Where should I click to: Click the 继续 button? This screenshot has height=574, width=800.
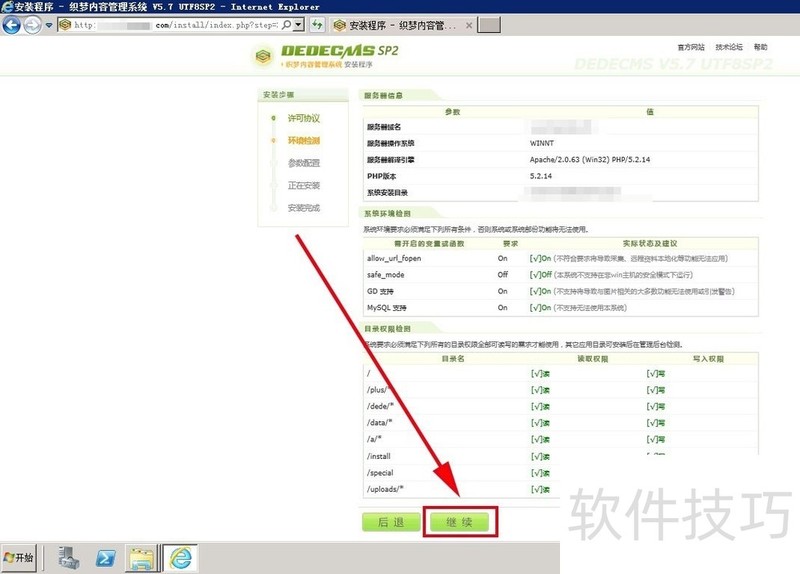[459, 522]
